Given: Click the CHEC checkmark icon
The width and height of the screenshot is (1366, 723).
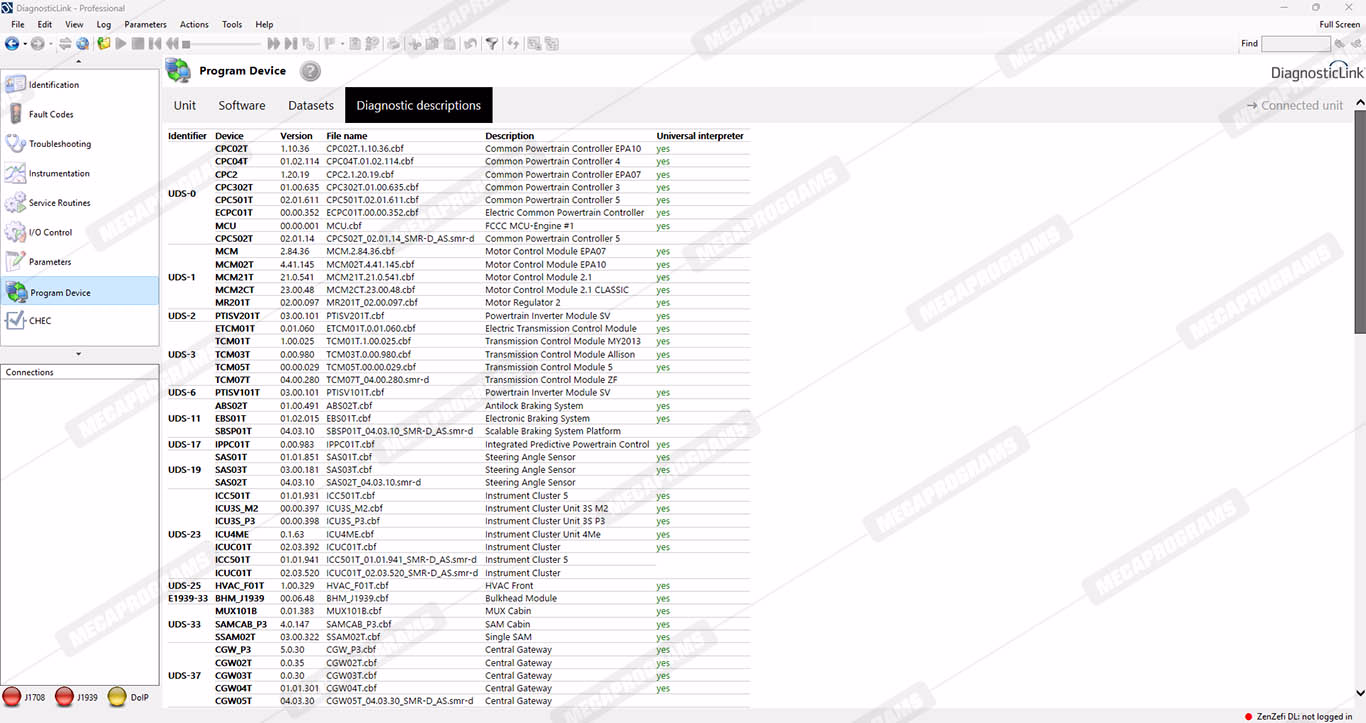Looking at the screenshot, I should pos(15,321).
